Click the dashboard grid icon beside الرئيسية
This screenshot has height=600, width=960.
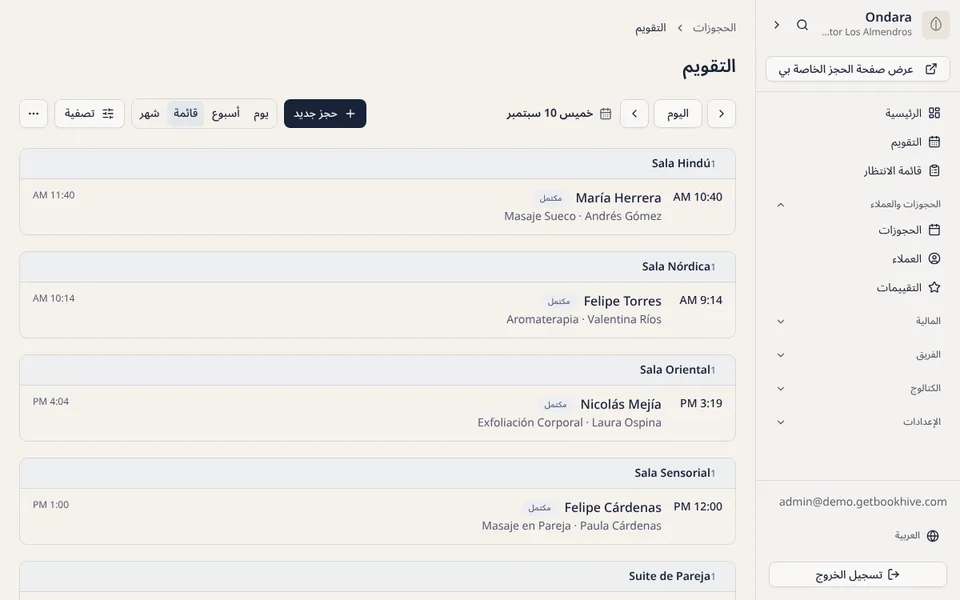934,113
